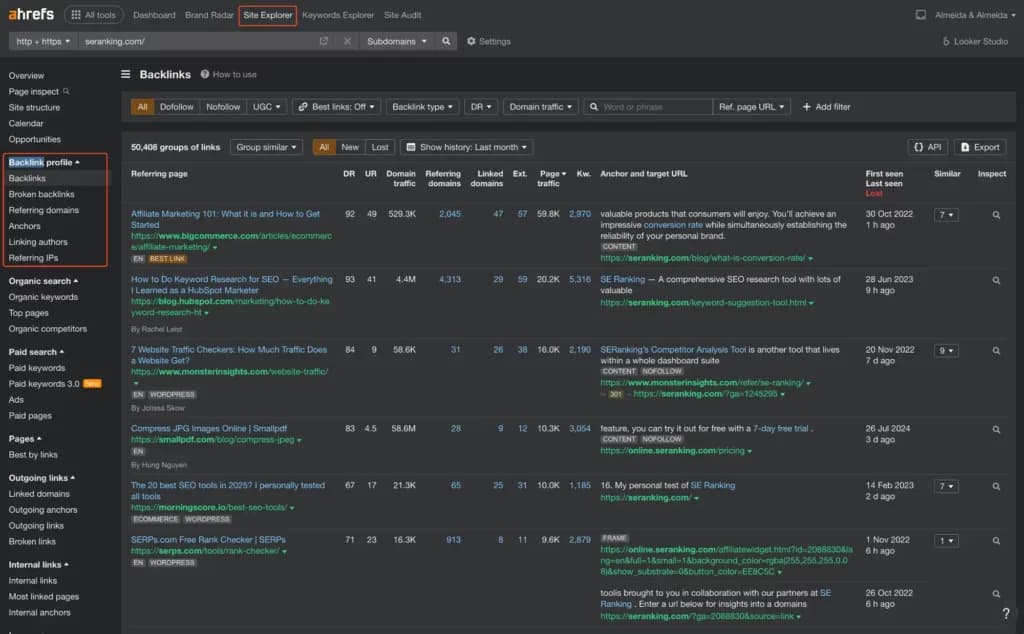The width and height of the screenshot is (1024, 634).
Task: Expand the Backlink type dropdown
Action: [422, 107]
